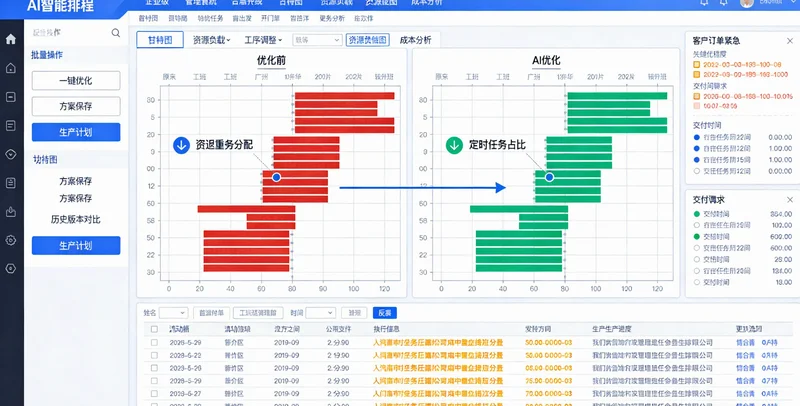The image size is (800, 406).
Task: Tick the checkbox on the 2028-5-22 row
Action: point(154,355)
